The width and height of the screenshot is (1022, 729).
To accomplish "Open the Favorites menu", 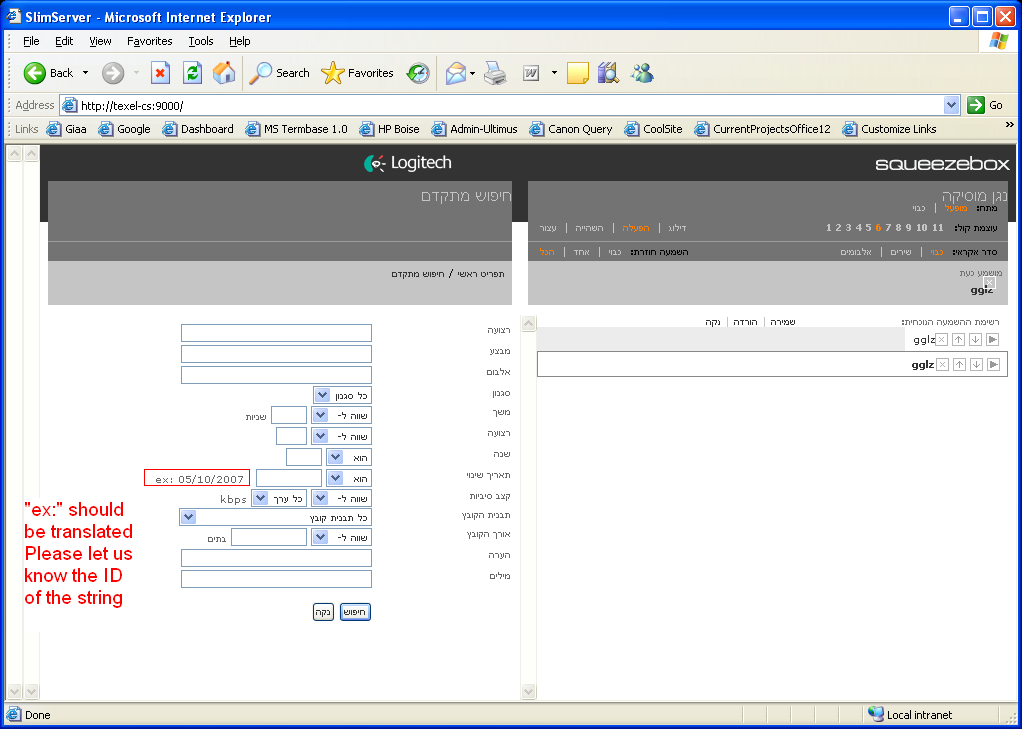I will point(149,41).
